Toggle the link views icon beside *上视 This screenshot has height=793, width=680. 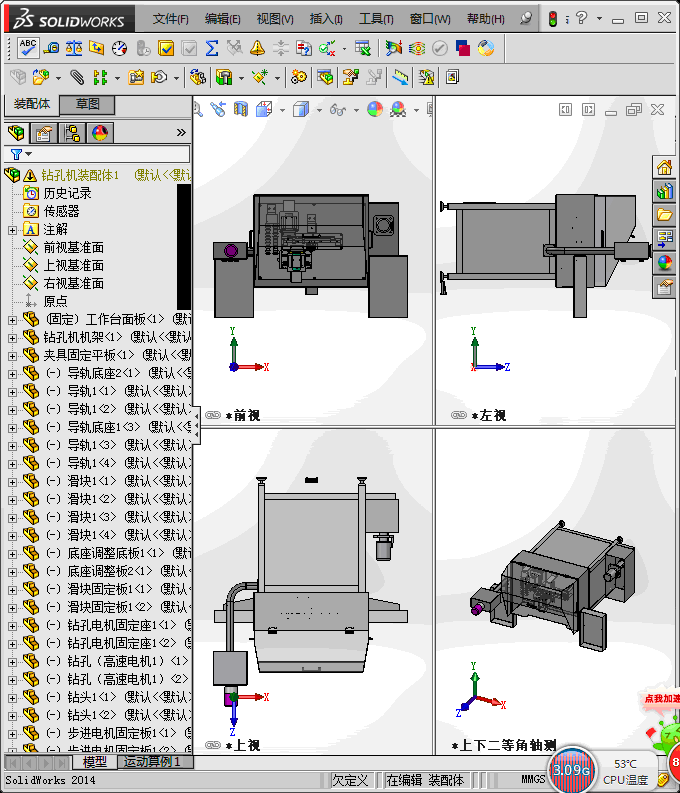click(x=213, y=745)
